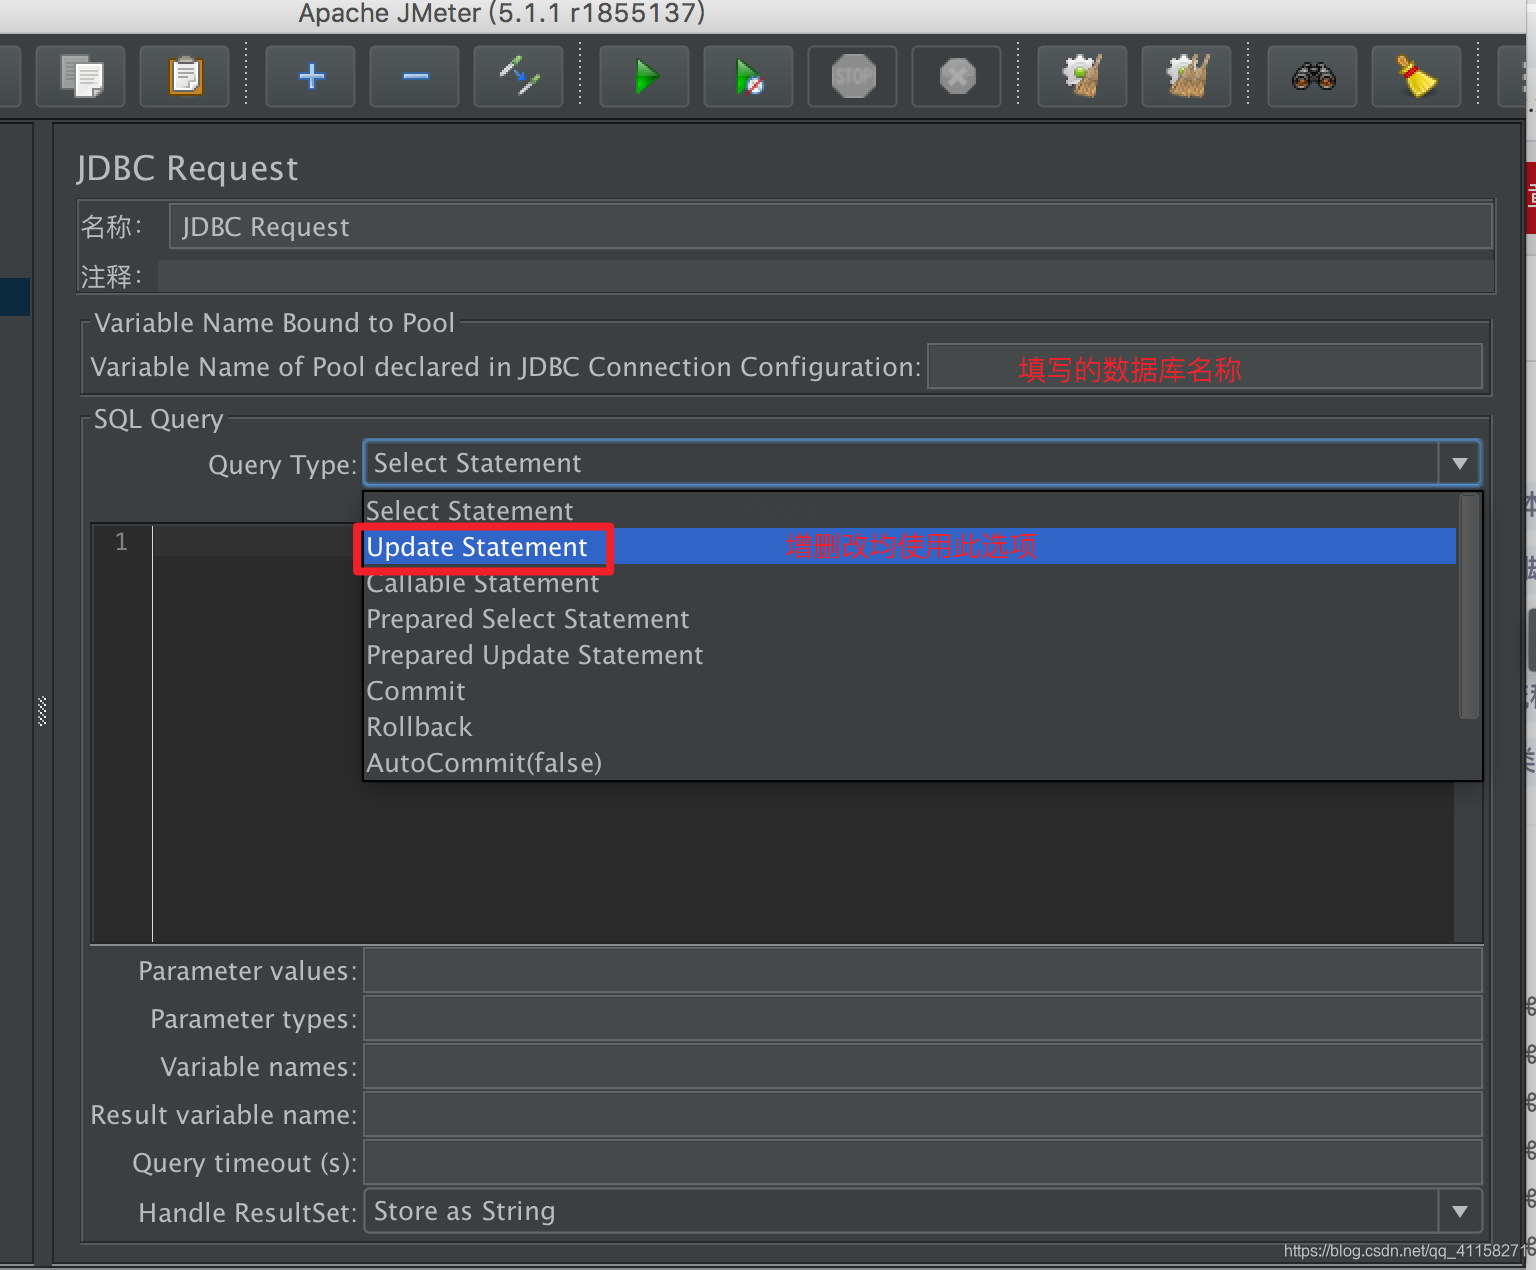Click the Result variable name field
1536x1270 pixels.
click(922, 1114)
